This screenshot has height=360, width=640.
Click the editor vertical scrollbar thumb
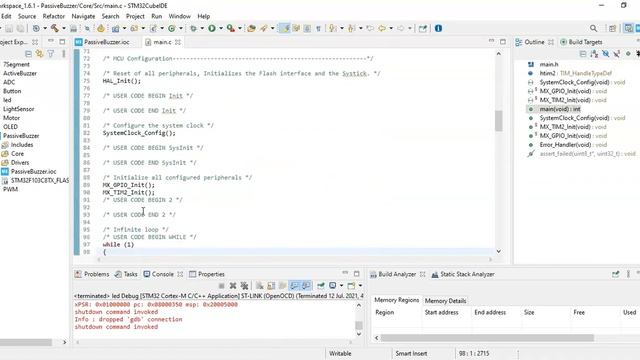pos(499,121)
